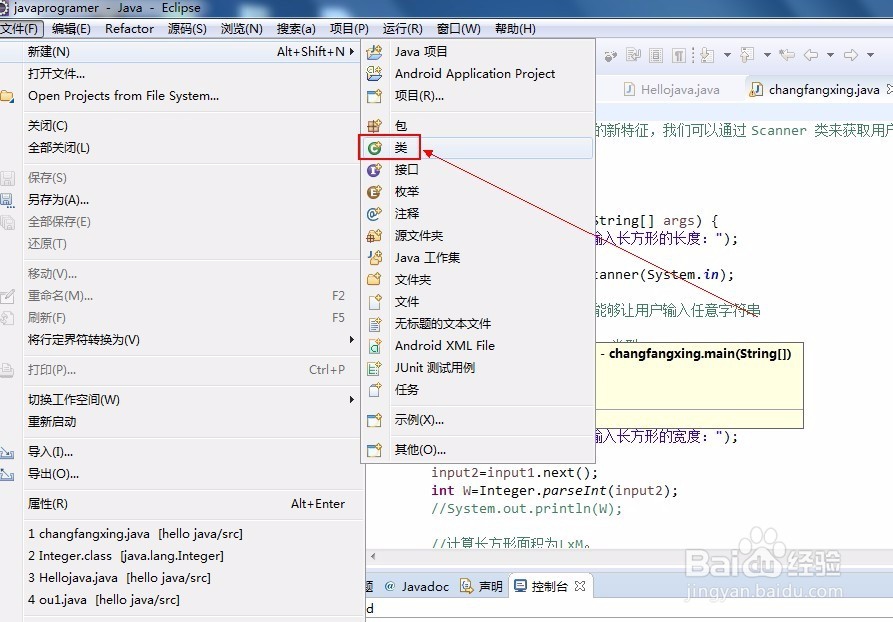
Task: Open the 窗口(W) menu
Action: (x=458, y=28)
